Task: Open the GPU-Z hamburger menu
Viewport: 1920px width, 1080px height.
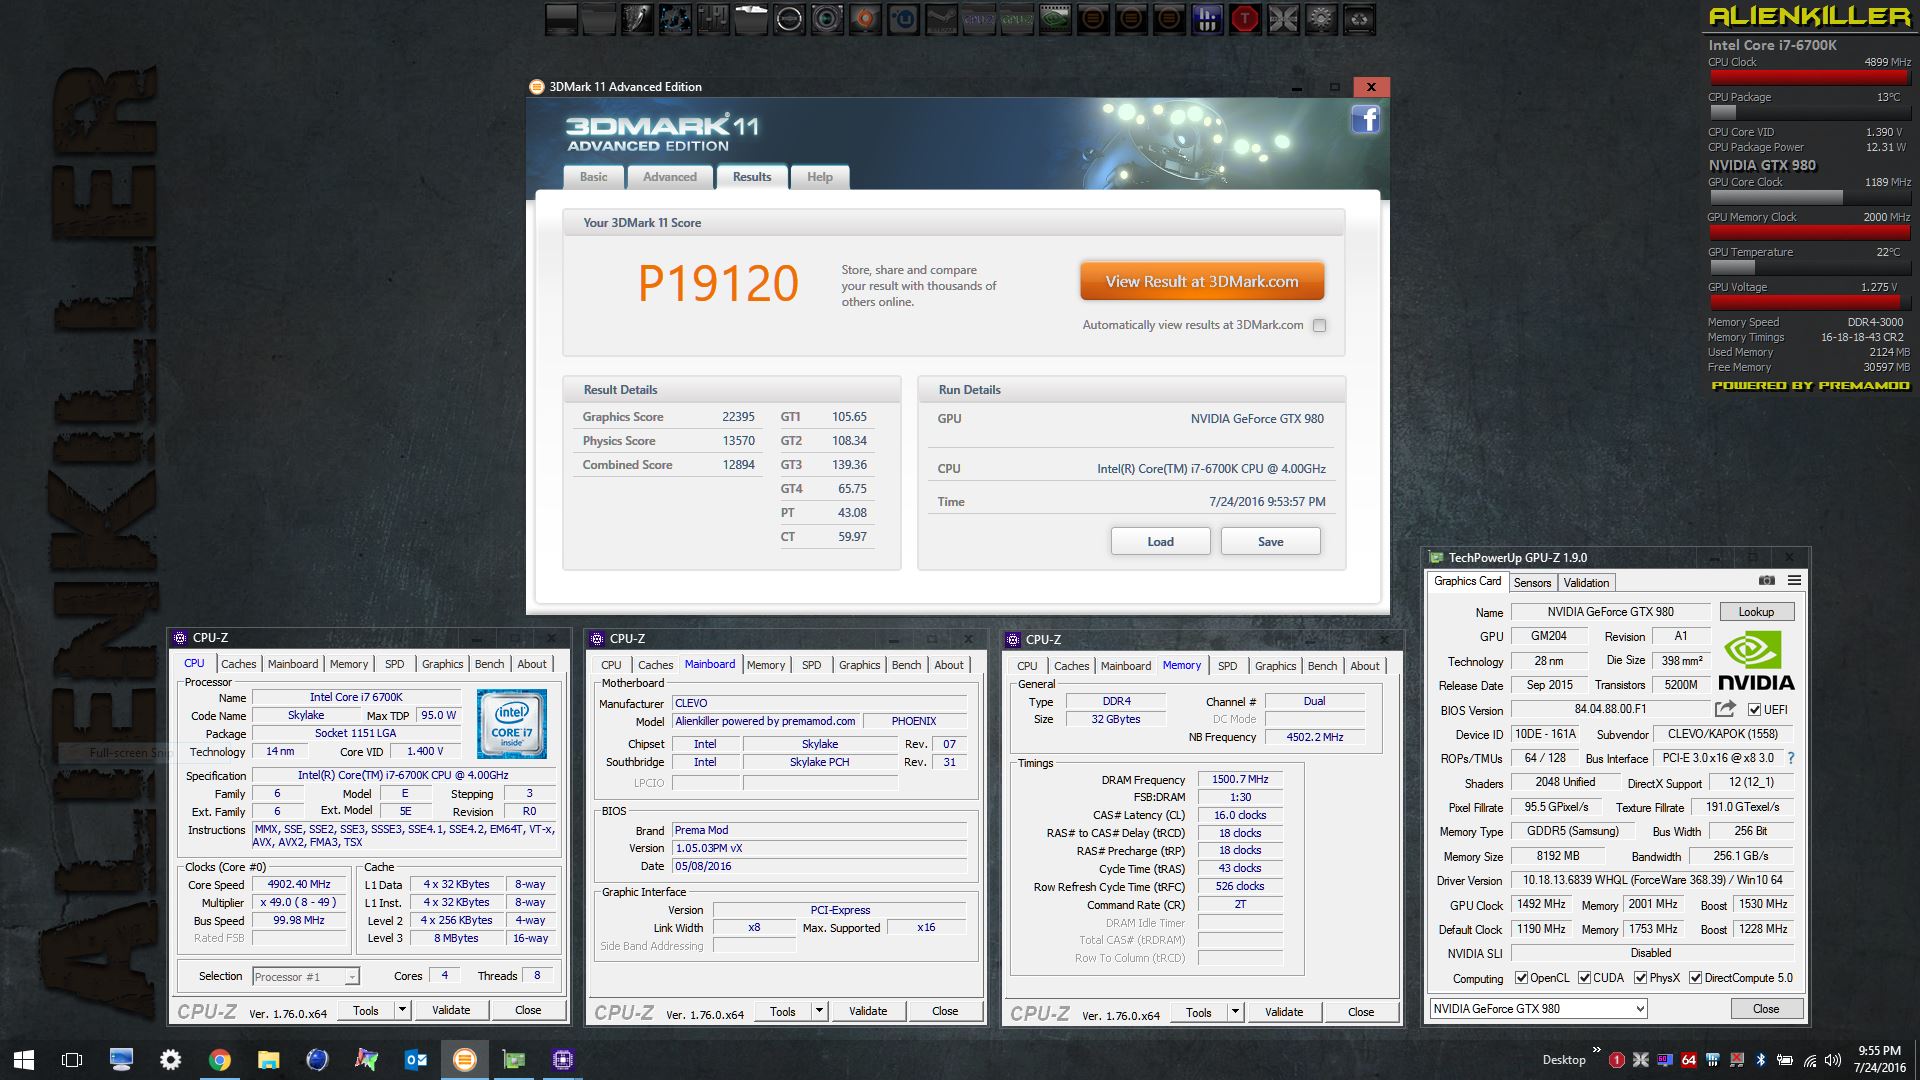Action: tap(1795, 581)
